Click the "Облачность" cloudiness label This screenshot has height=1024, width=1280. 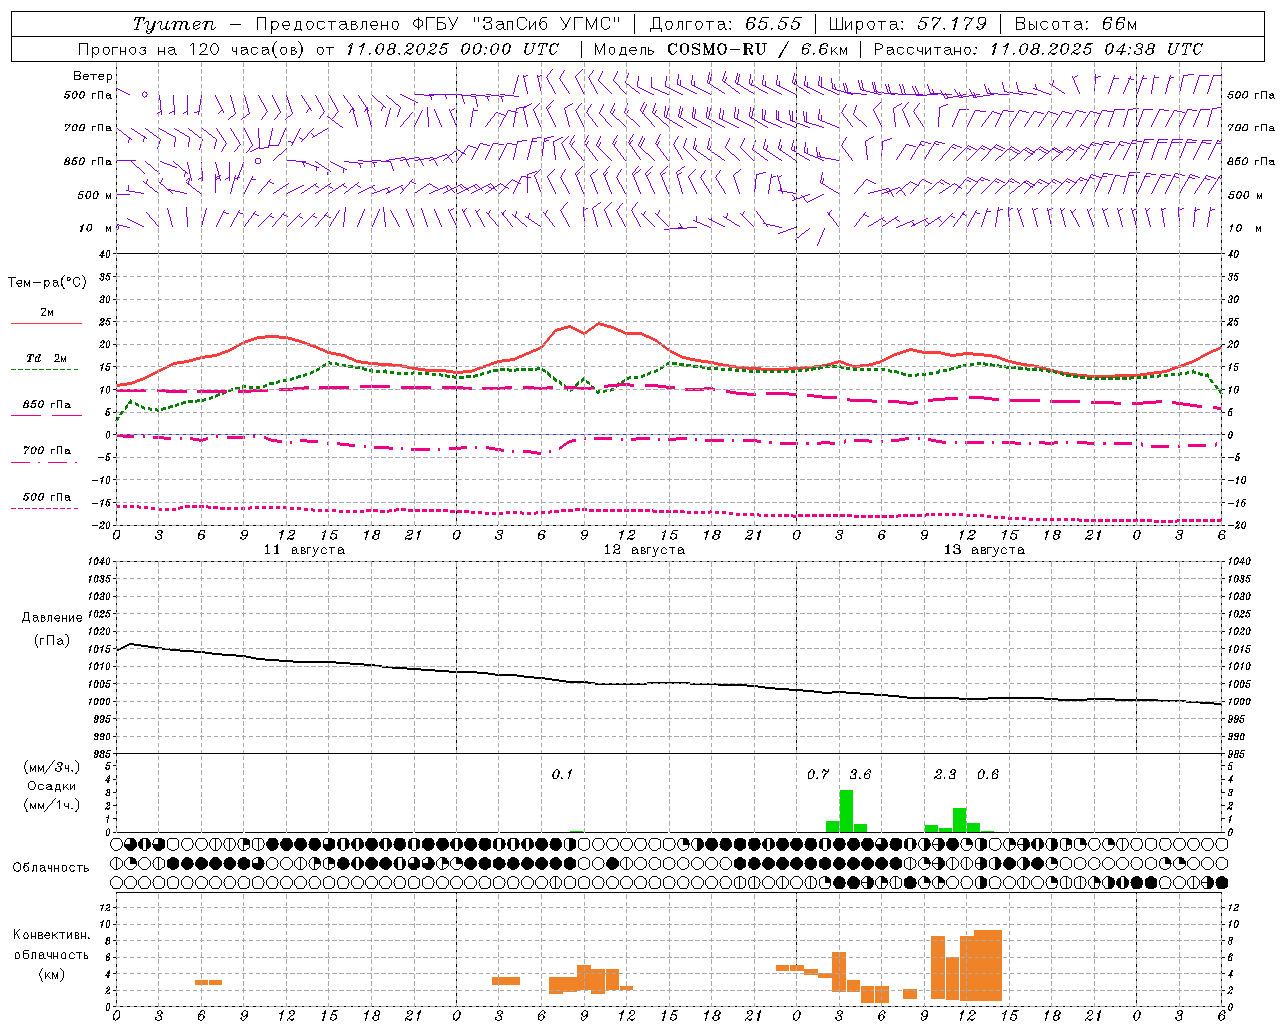[51, 868]
